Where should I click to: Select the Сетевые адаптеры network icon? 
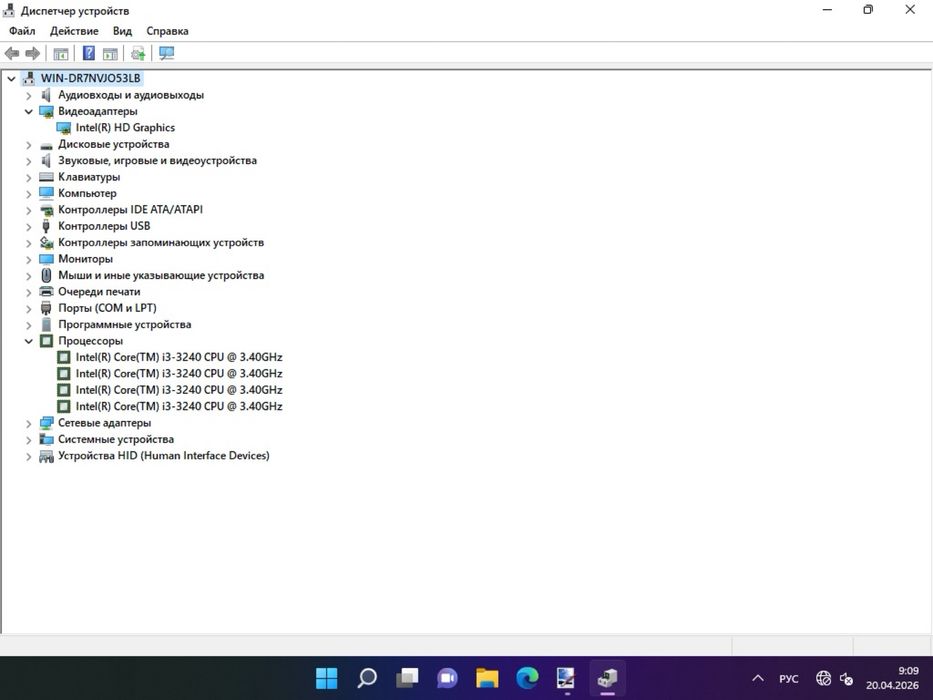click(x=46, y=423)
